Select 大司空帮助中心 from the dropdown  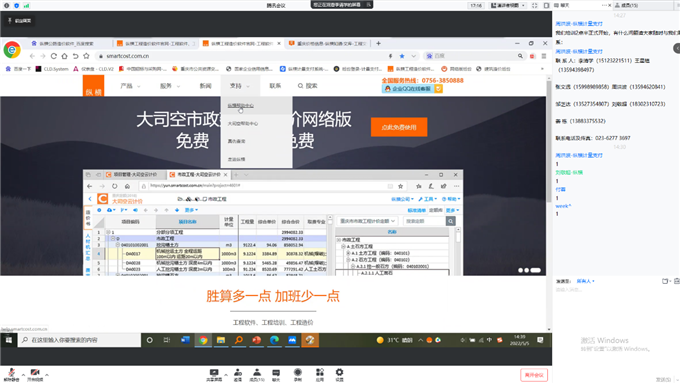(242, 124)
